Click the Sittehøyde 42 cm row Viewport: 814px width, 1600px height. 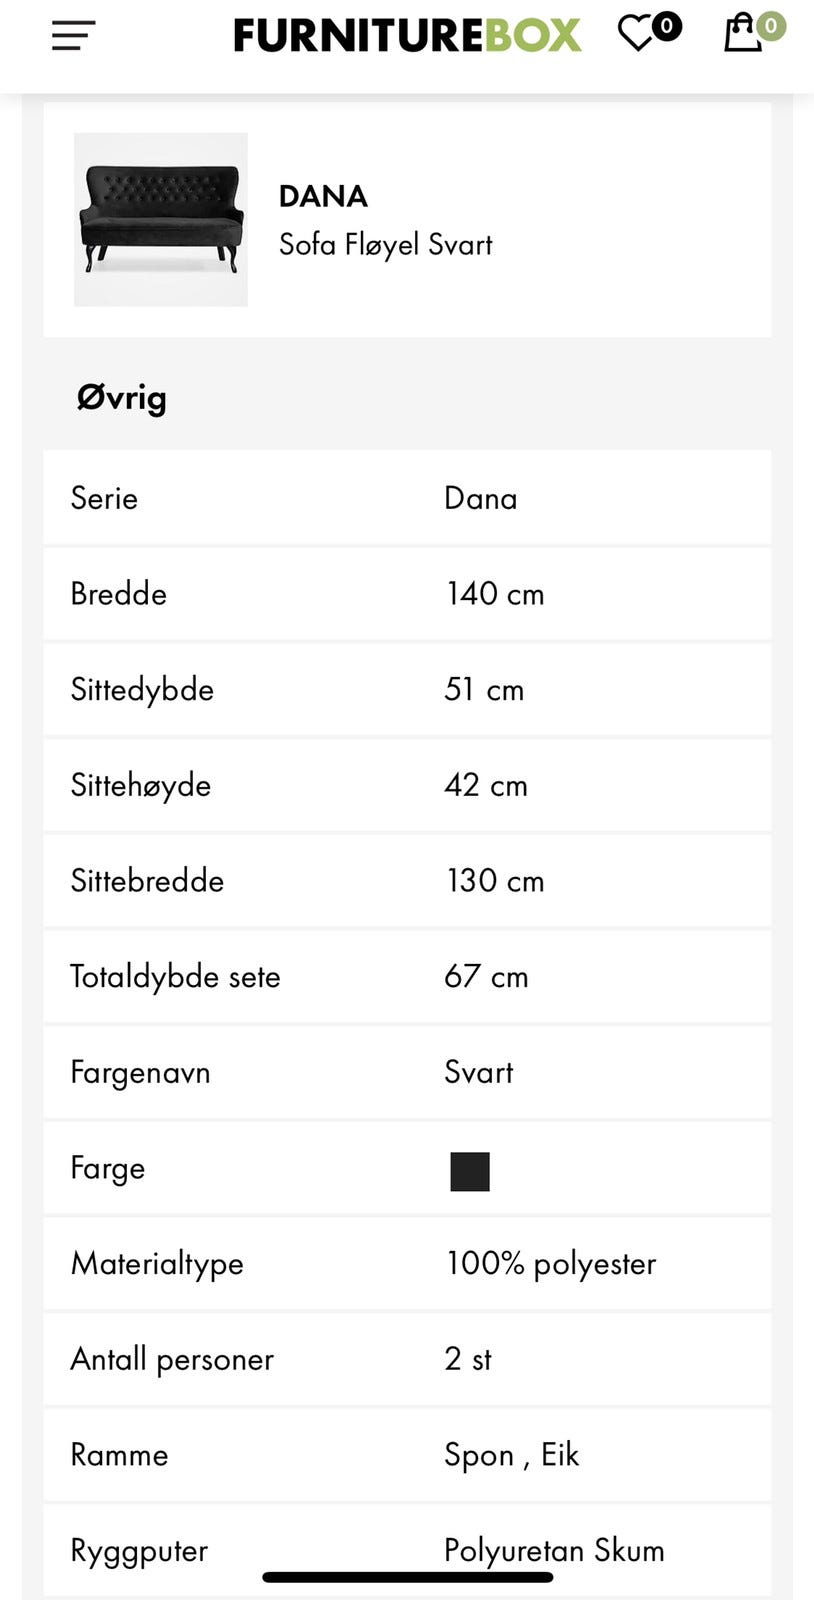(x=407, y=785)
